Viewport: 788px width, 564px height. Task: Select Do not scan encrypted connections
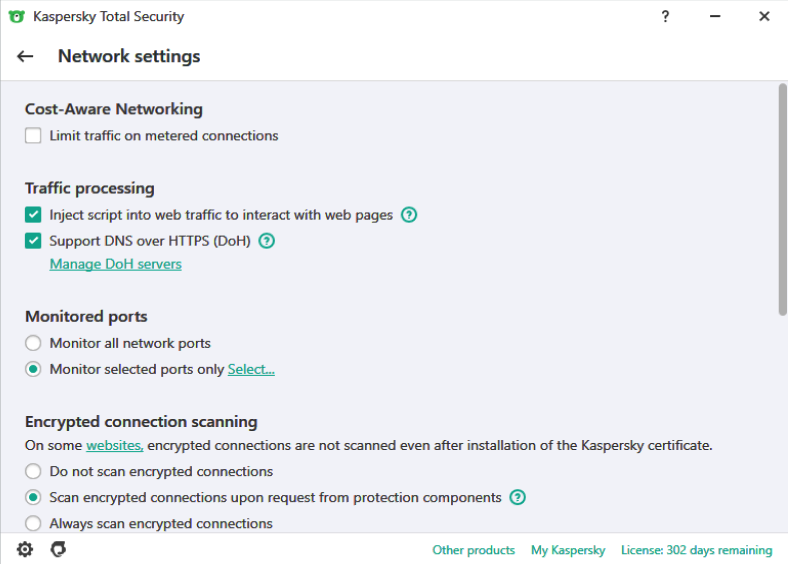pos(33,472)
